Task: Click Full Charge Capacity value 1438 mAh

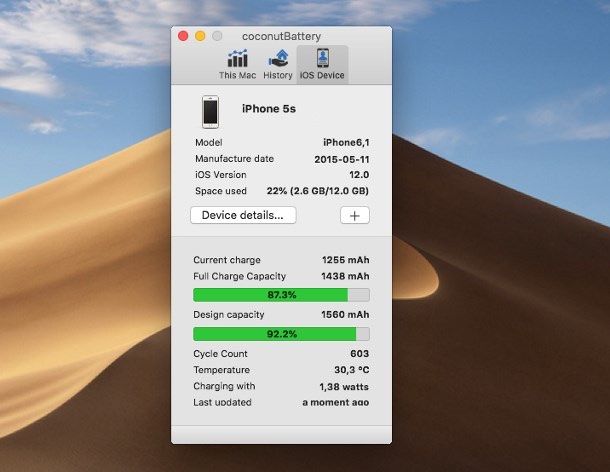Action: pyautogui.click(x=345, y=276)
